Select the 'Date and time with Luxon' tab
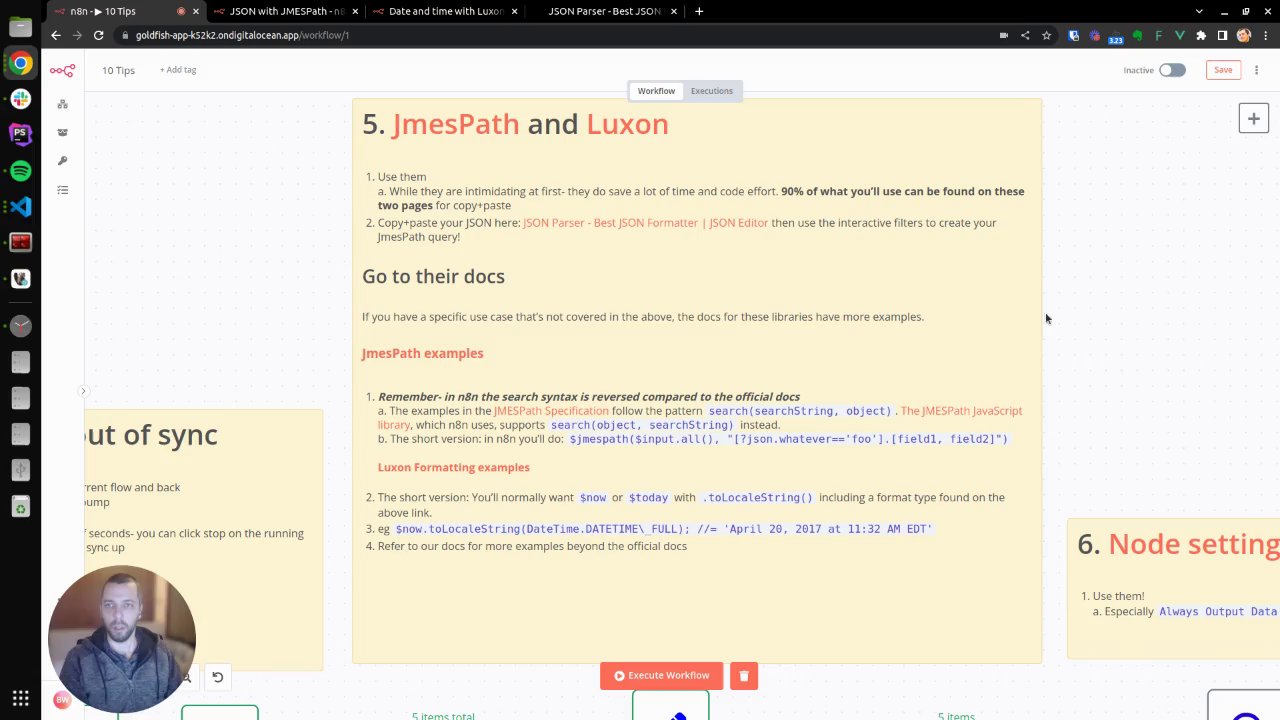Screen dimensions: 1280x720 tap(445, 12)
